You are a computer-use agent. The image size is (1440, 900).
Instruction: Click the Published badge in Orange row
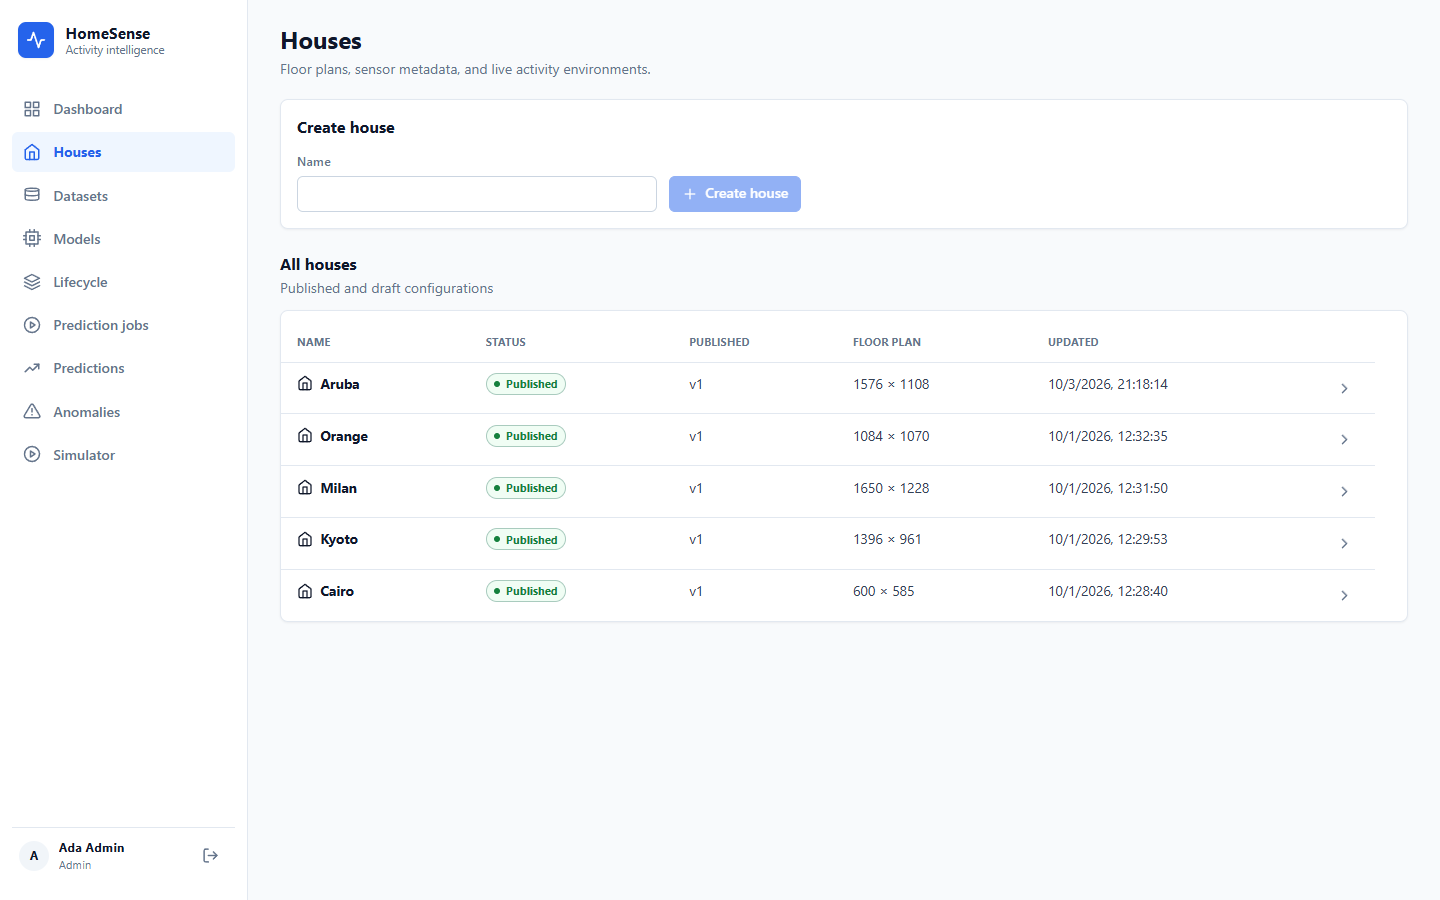click(x=526, y=436)
